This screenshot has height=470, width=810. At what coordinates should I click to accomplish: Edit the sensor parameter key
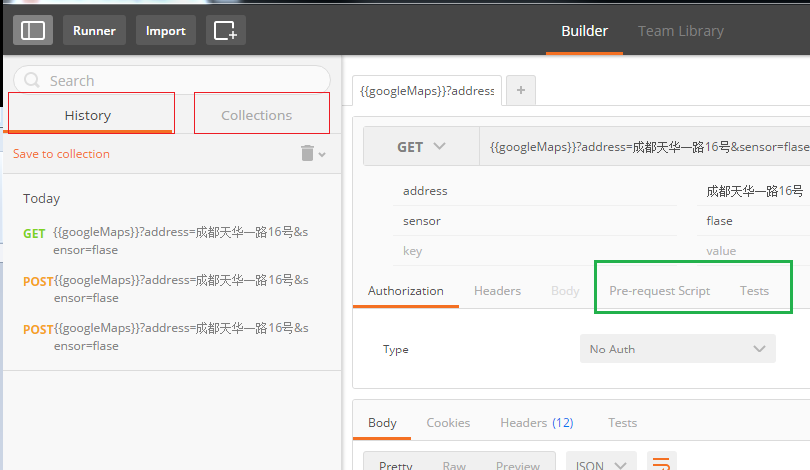coord(535,221)
